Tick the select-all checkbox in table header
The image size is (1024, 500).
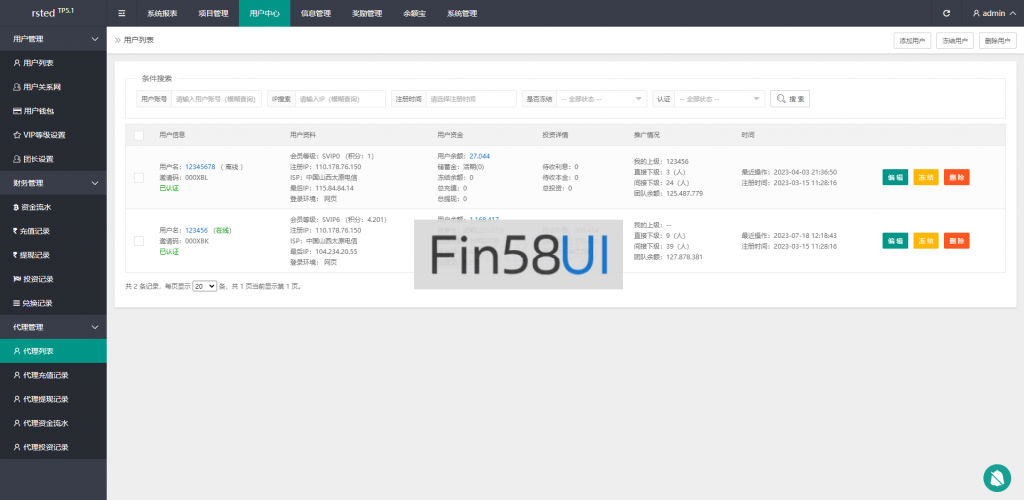click(139, 134)
